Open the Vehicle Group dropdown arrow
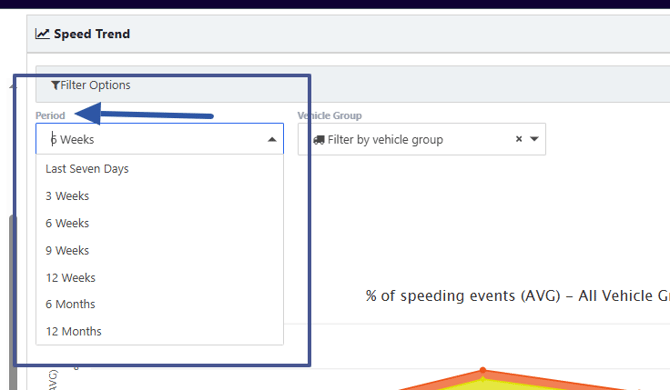 [x=534, y=139]
